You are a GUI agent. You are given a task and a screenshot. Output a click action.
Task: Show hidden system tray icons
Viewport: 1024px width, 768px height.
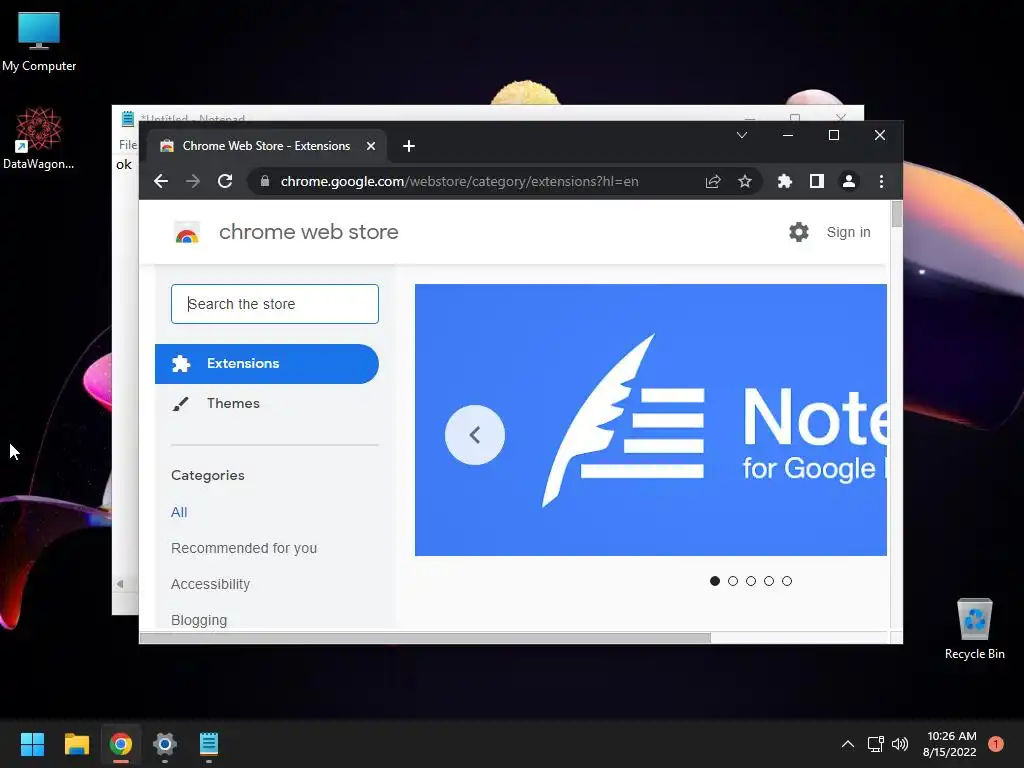848,744
